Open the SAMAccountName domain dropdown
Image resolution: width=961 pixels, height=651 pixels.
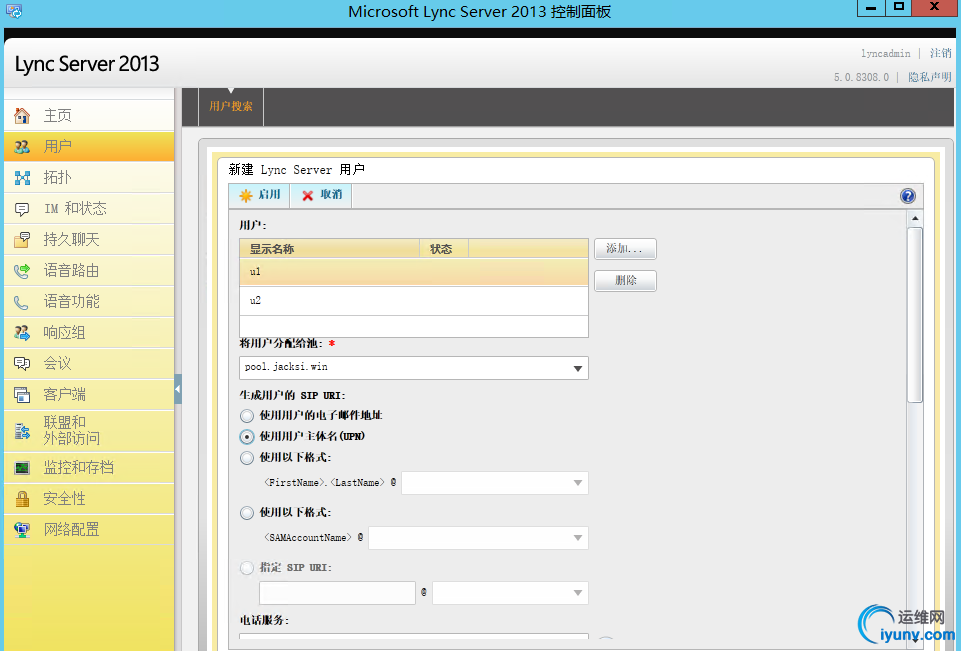577,538
